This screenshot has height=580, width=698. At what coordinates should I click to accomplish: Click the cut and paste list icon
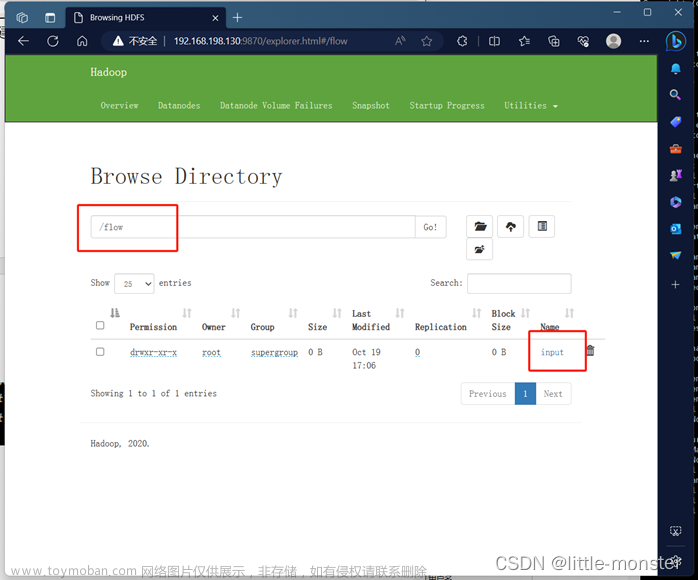point(542,227)
